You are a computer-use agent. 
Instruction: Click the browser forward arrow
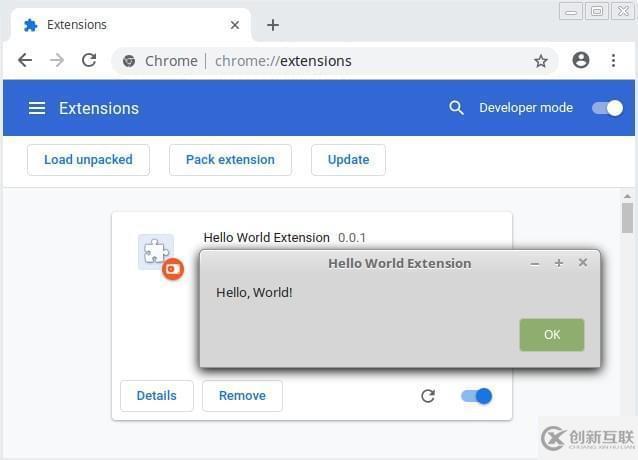[x=57, y=60]
